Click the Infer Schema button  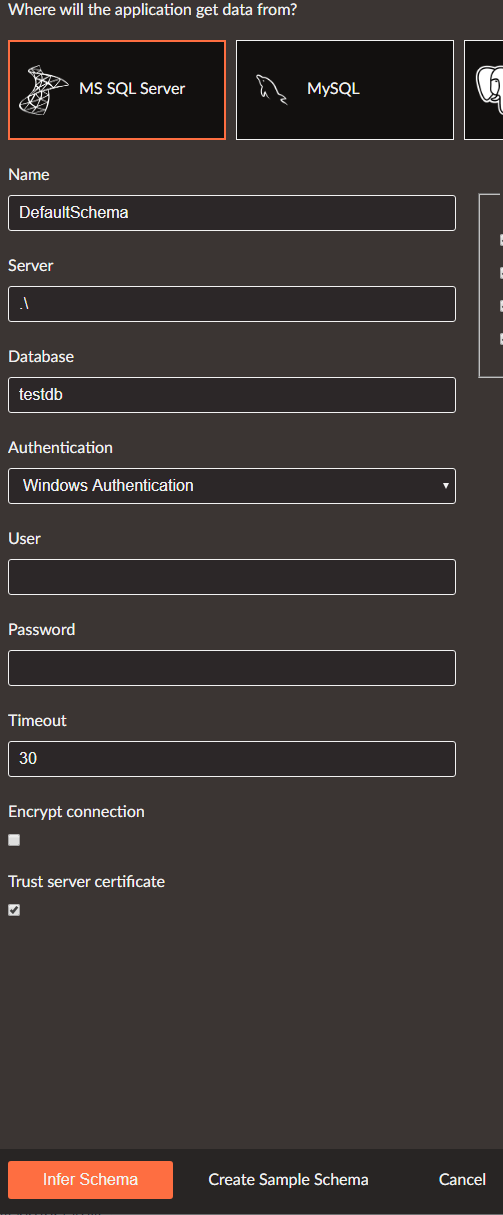(x=90, y=1180)
